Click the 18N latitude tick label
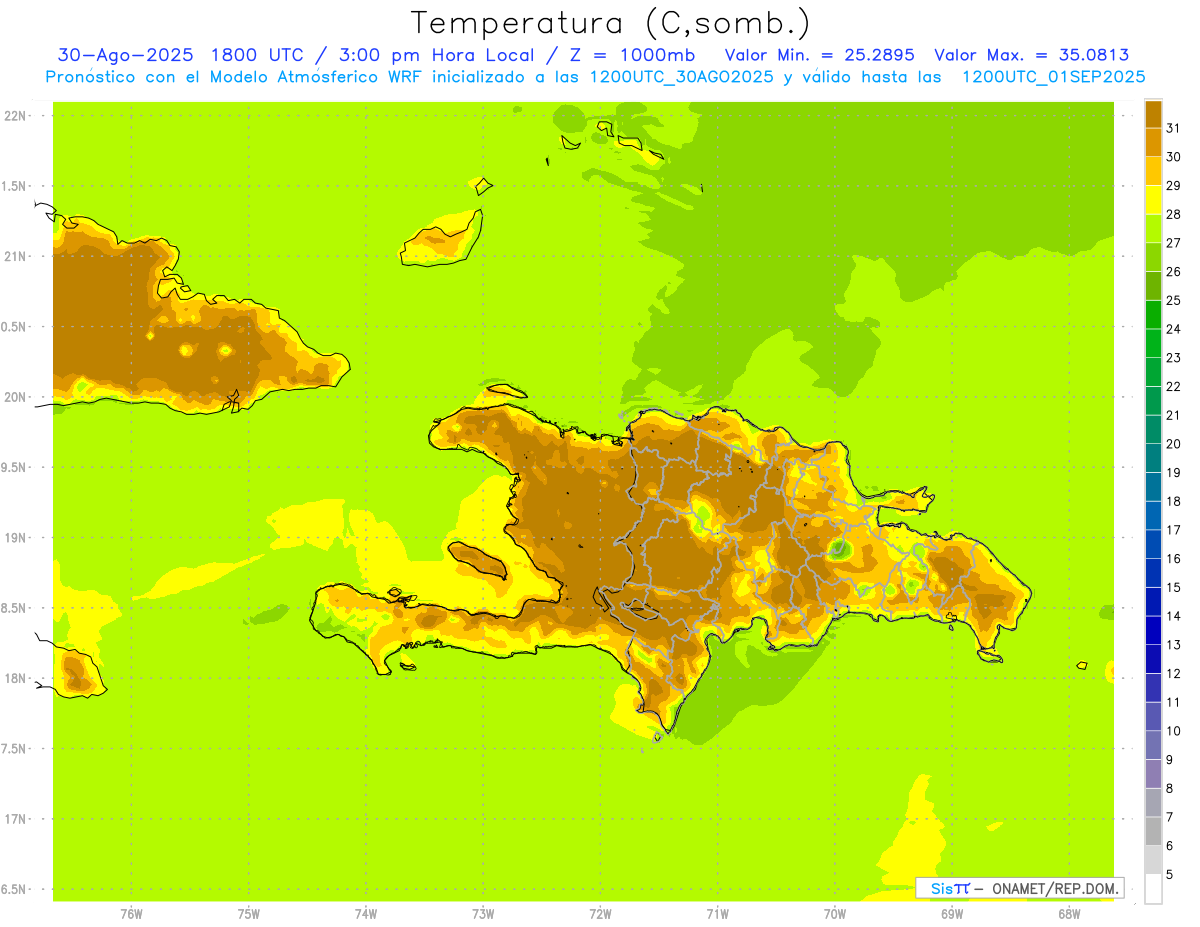 tap(17, 678)
